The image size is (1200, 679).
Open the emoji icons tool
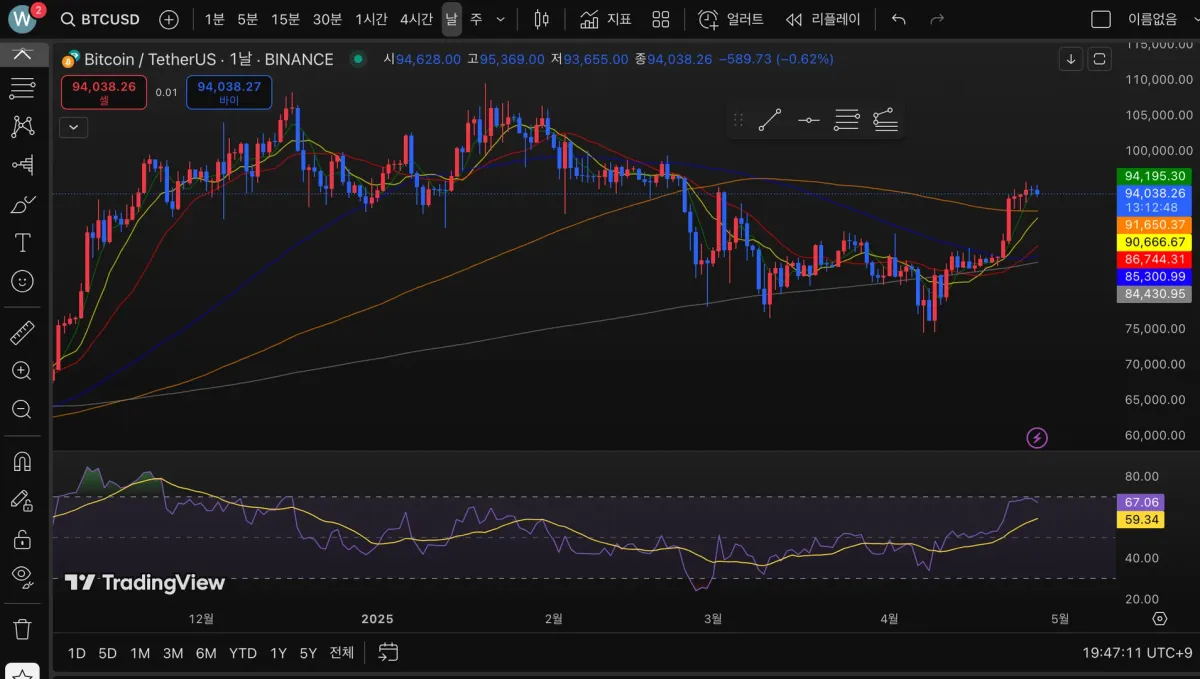22,282
